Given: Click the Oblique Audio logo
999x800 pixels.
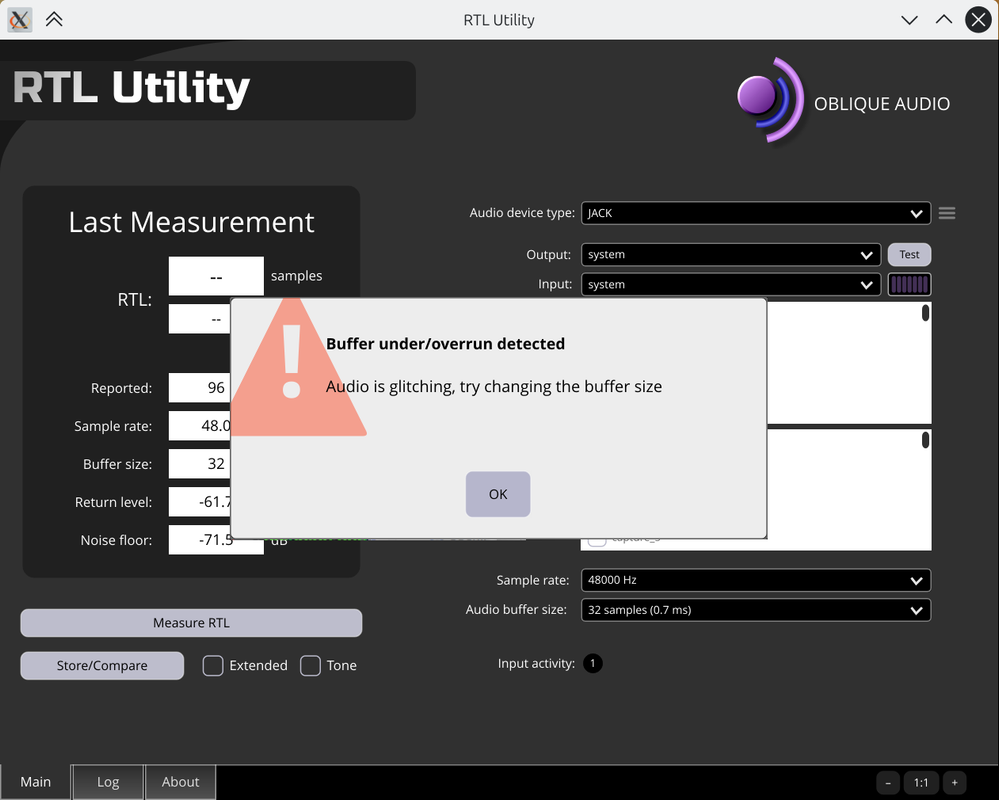Looking at the screenshot, I should point(844,102).
